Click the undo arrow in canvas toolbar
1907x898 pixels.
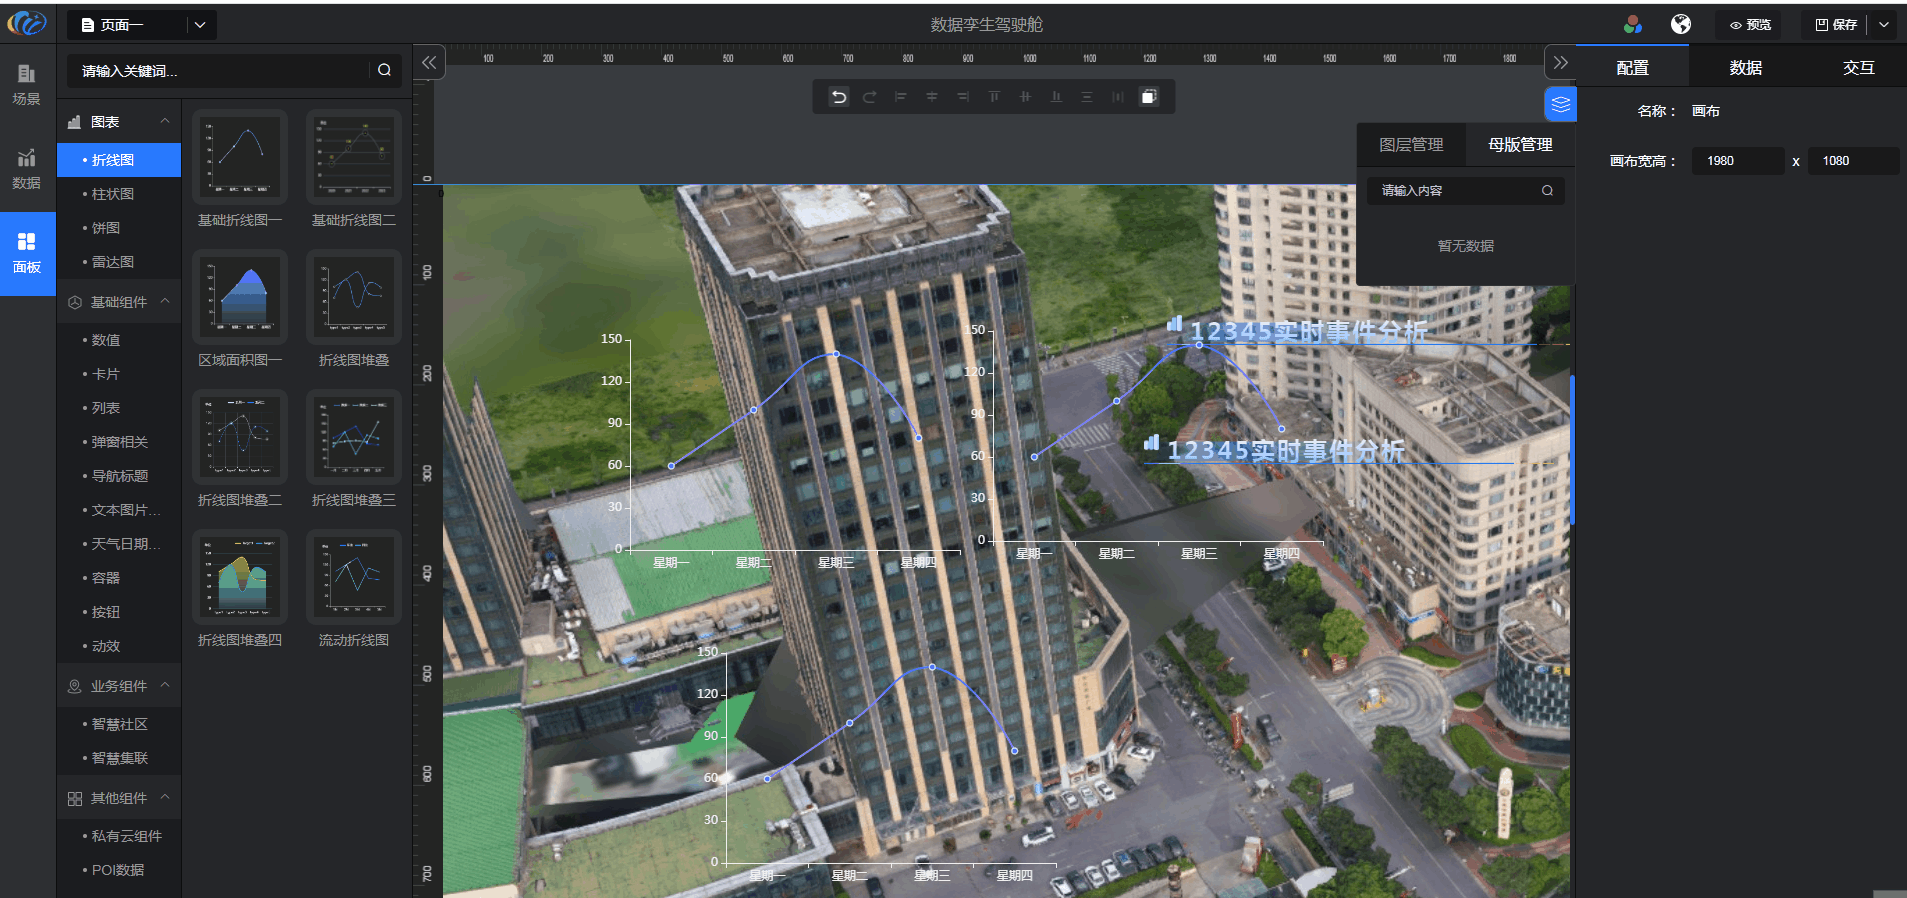(x=839, y=97)
